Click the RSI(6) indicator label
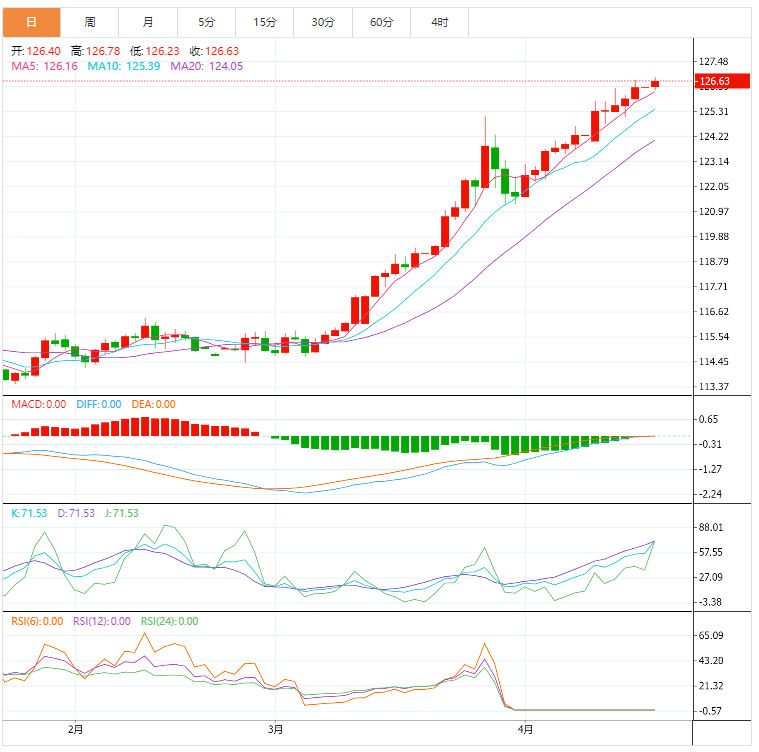 [x=36, y=621]
